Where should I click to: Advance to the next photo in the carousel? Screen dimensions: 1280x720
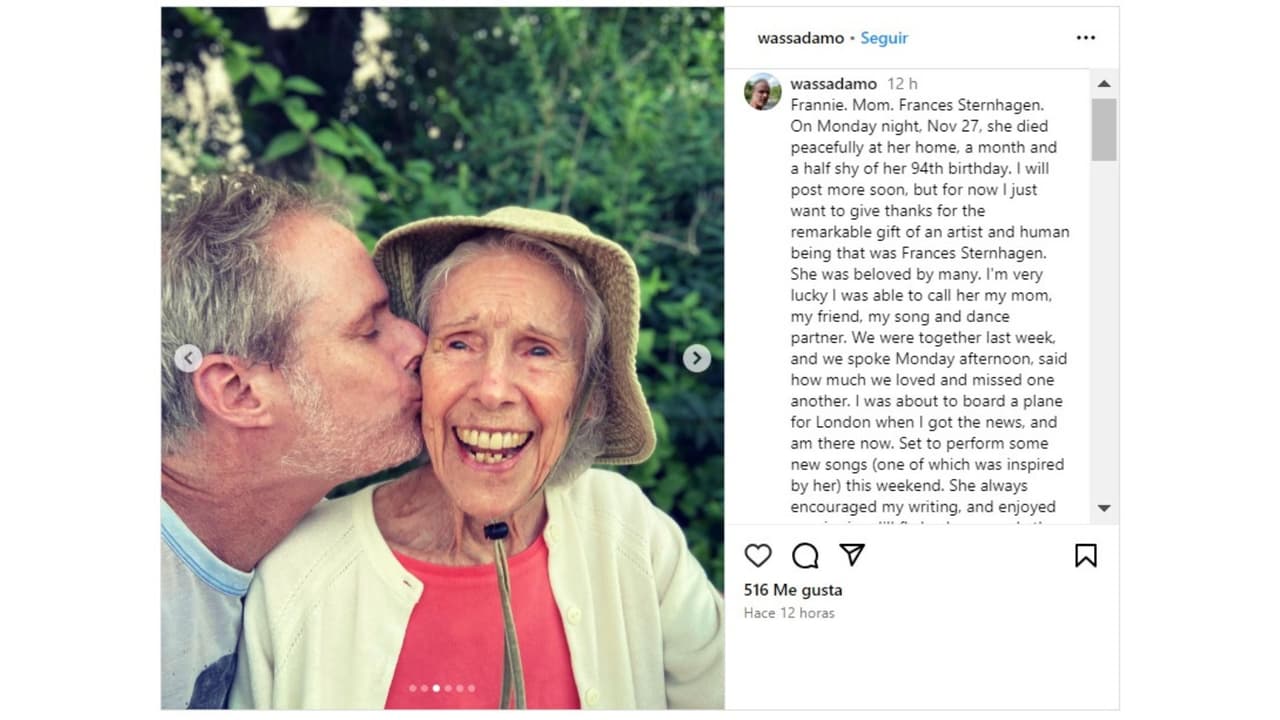[697, 358]
